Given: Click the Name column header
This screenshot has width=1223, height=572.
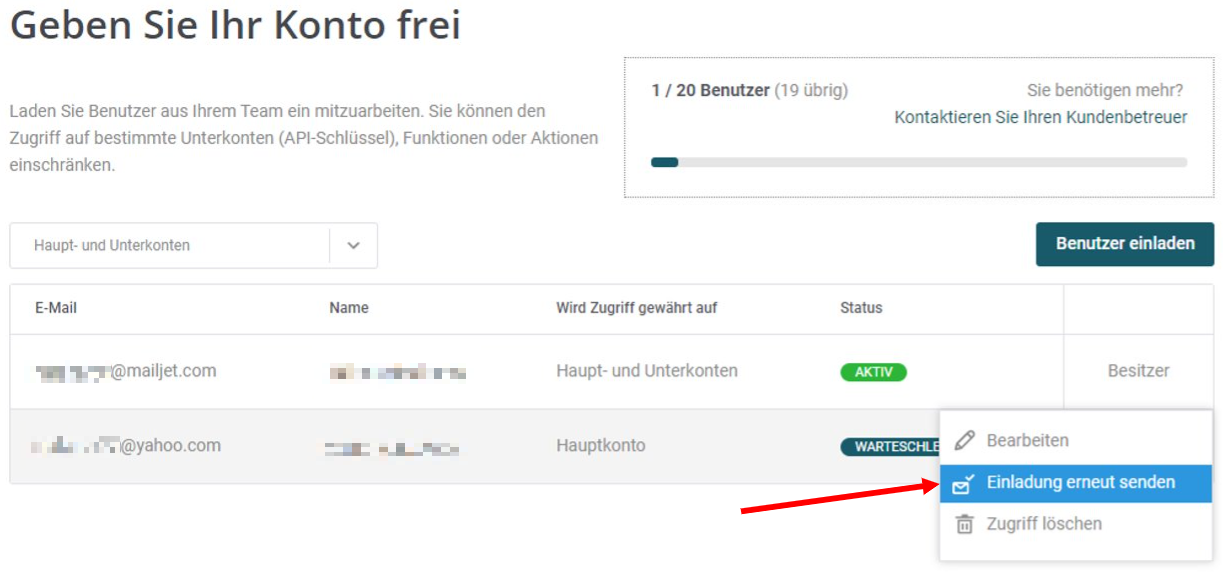Looking at the screenshot, I should 349,308.
